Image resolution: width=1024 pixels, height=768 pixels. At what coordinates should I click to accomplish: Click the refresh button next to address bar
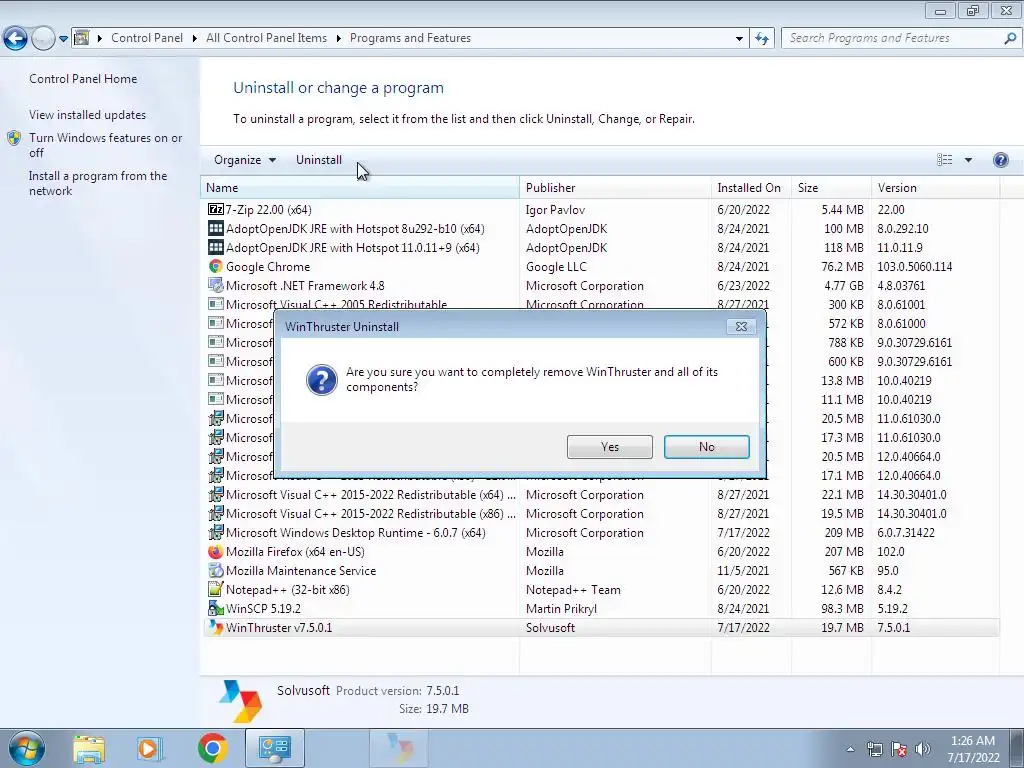[761, 39]
